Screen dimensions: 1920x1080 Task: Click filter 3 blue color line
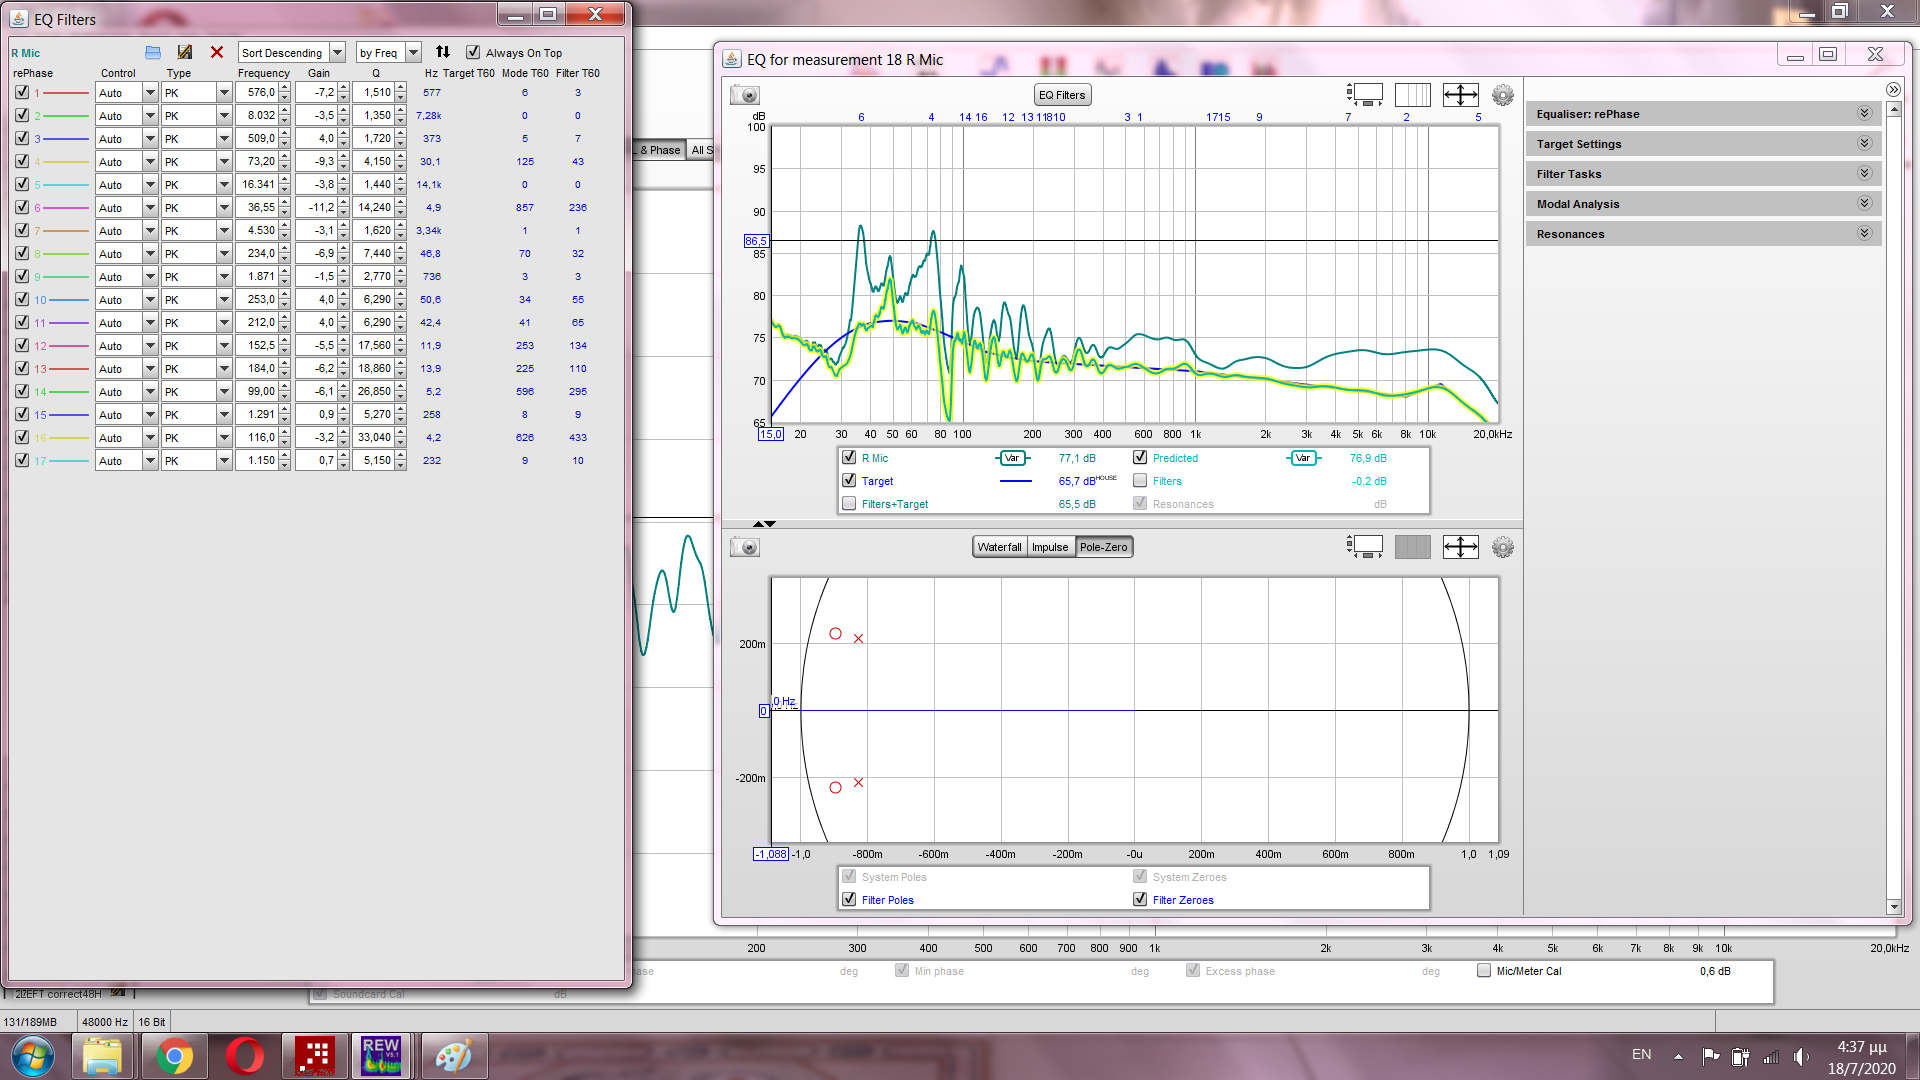pyautogui.click(x=67, y=139)
